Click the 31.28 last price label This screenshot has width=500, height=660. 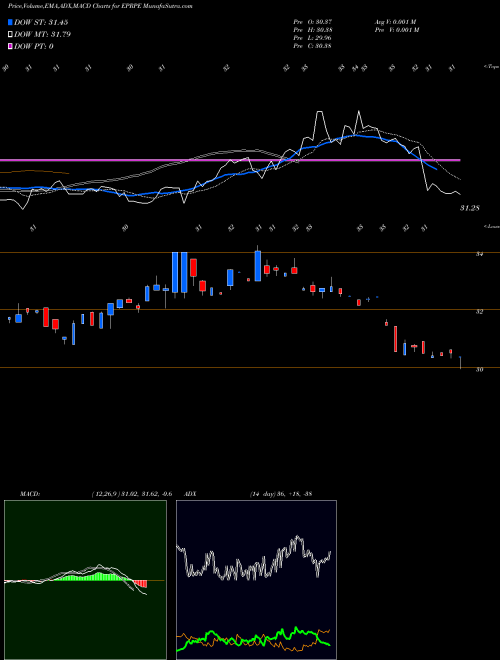(470, 208)
